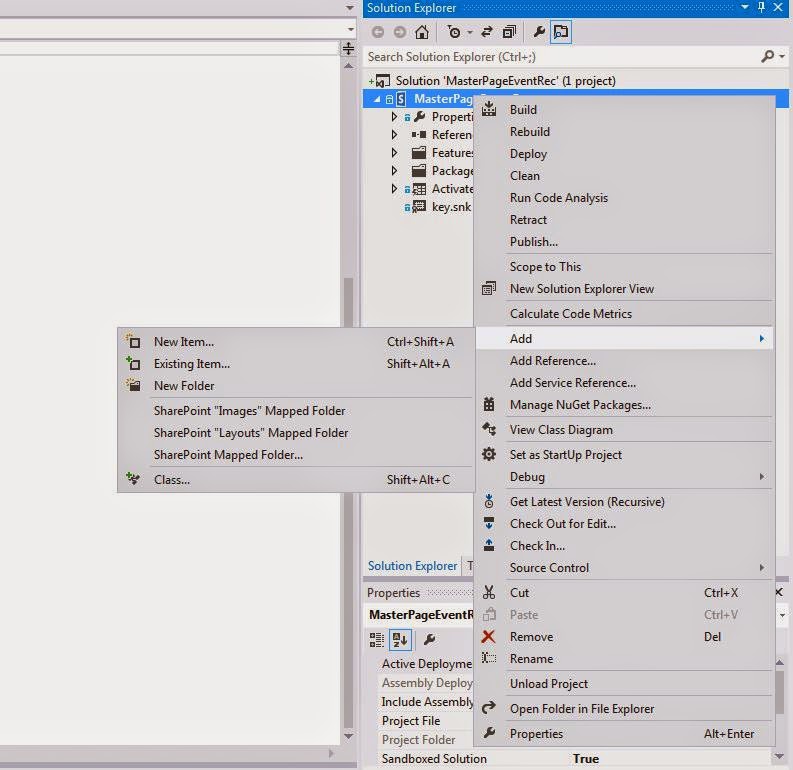Open the search options dropdown arrow

click(x=782, y=56)
